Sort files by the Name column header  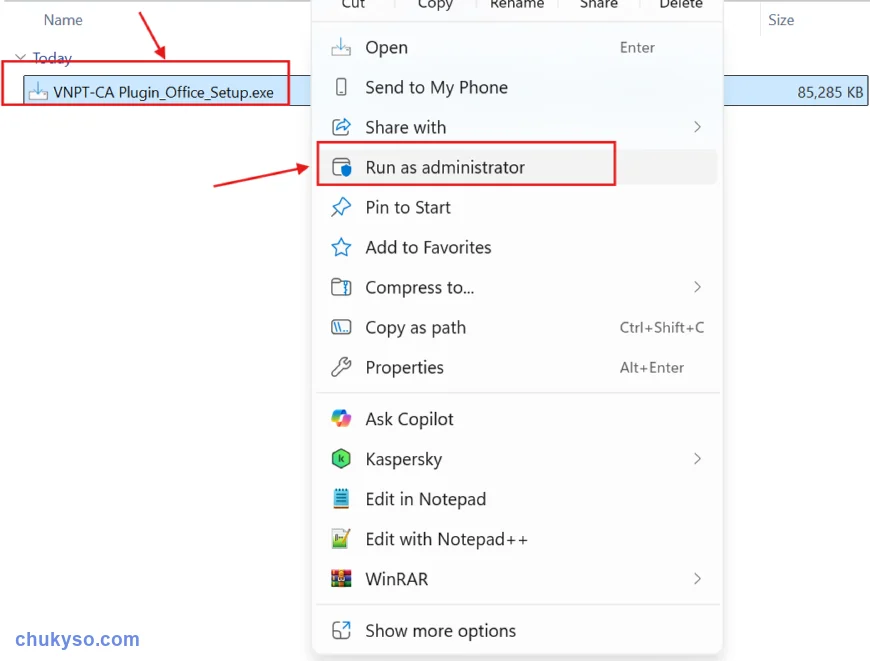63,20
